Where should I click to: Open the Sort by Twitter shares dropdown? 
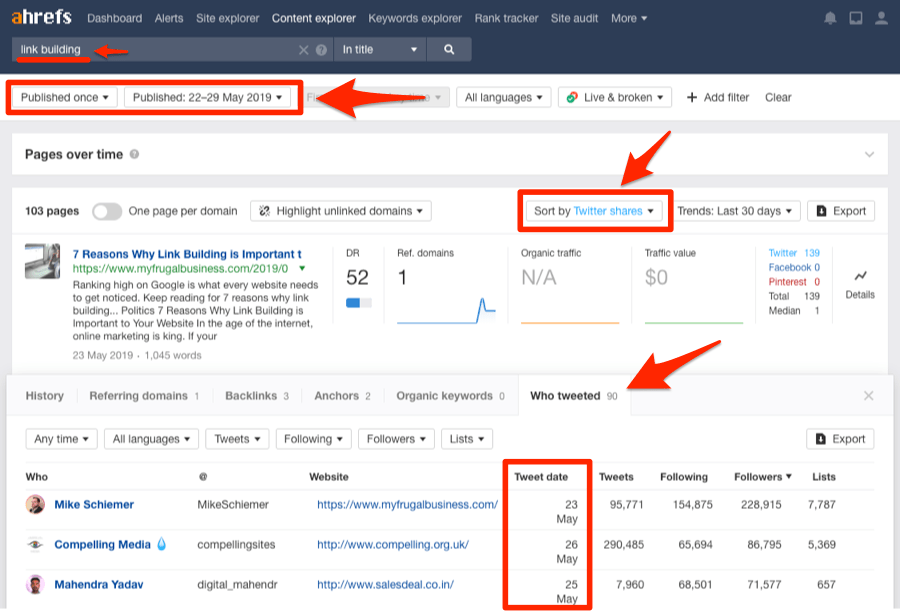point(594,210)
